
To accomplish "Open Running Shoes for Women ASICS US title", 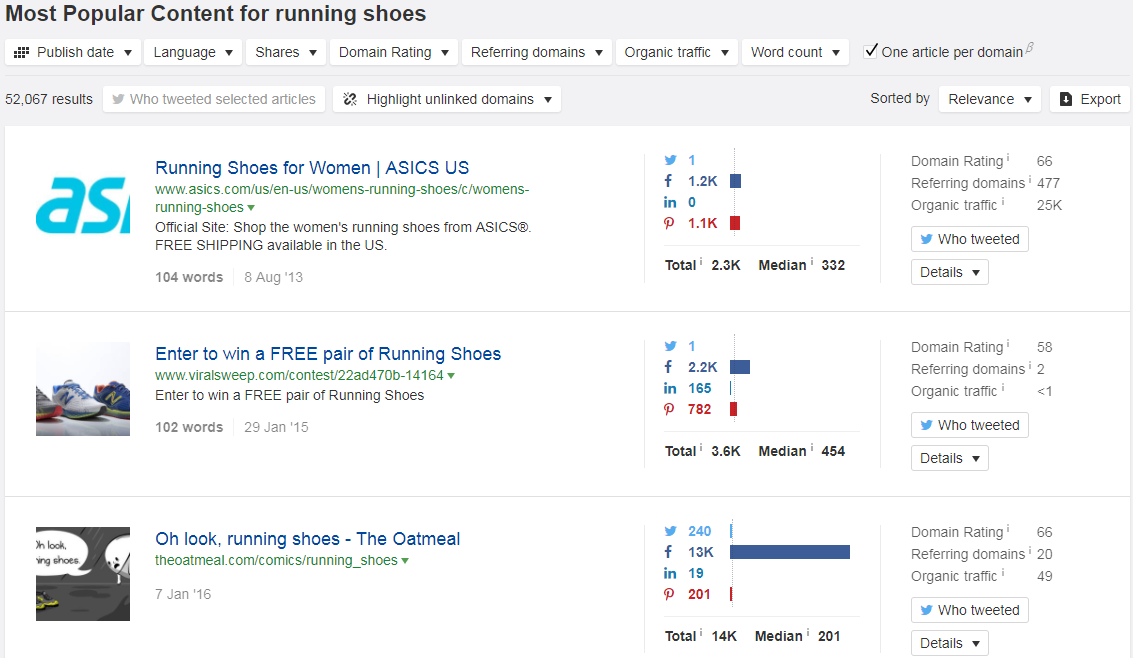I will (x=312, y=168).
